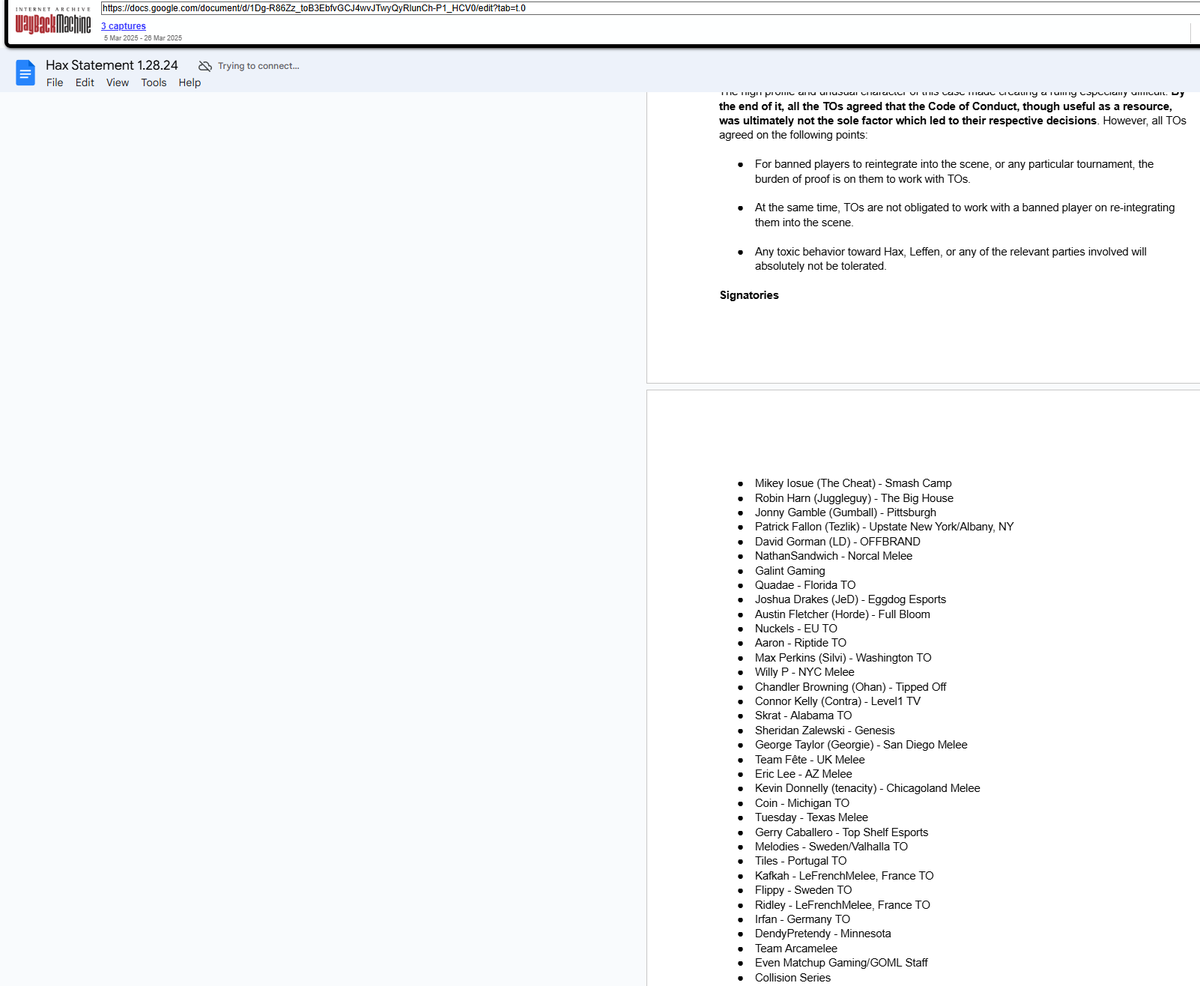Click bullet about toxic behavior toward Hax
This screenshot has width=1200, height=986.
coord(950,259)
